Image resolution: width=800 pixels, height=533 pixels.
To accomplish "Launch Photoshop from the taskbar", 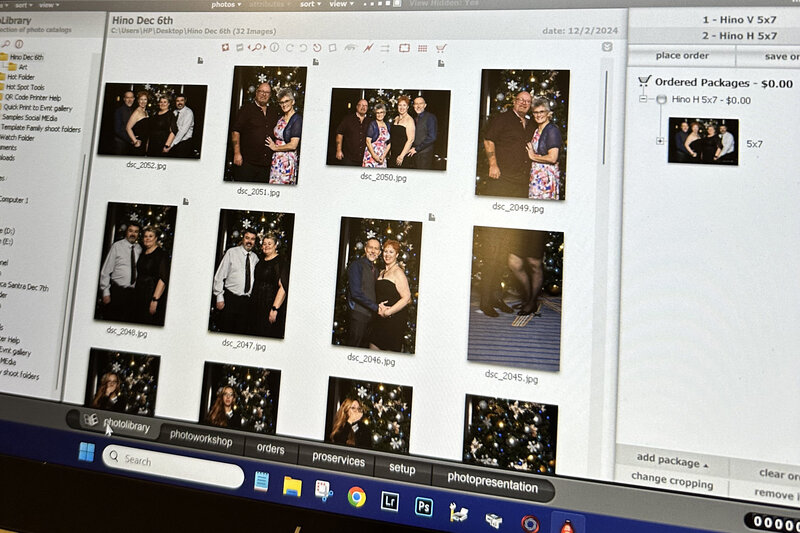I will point(424,506).
